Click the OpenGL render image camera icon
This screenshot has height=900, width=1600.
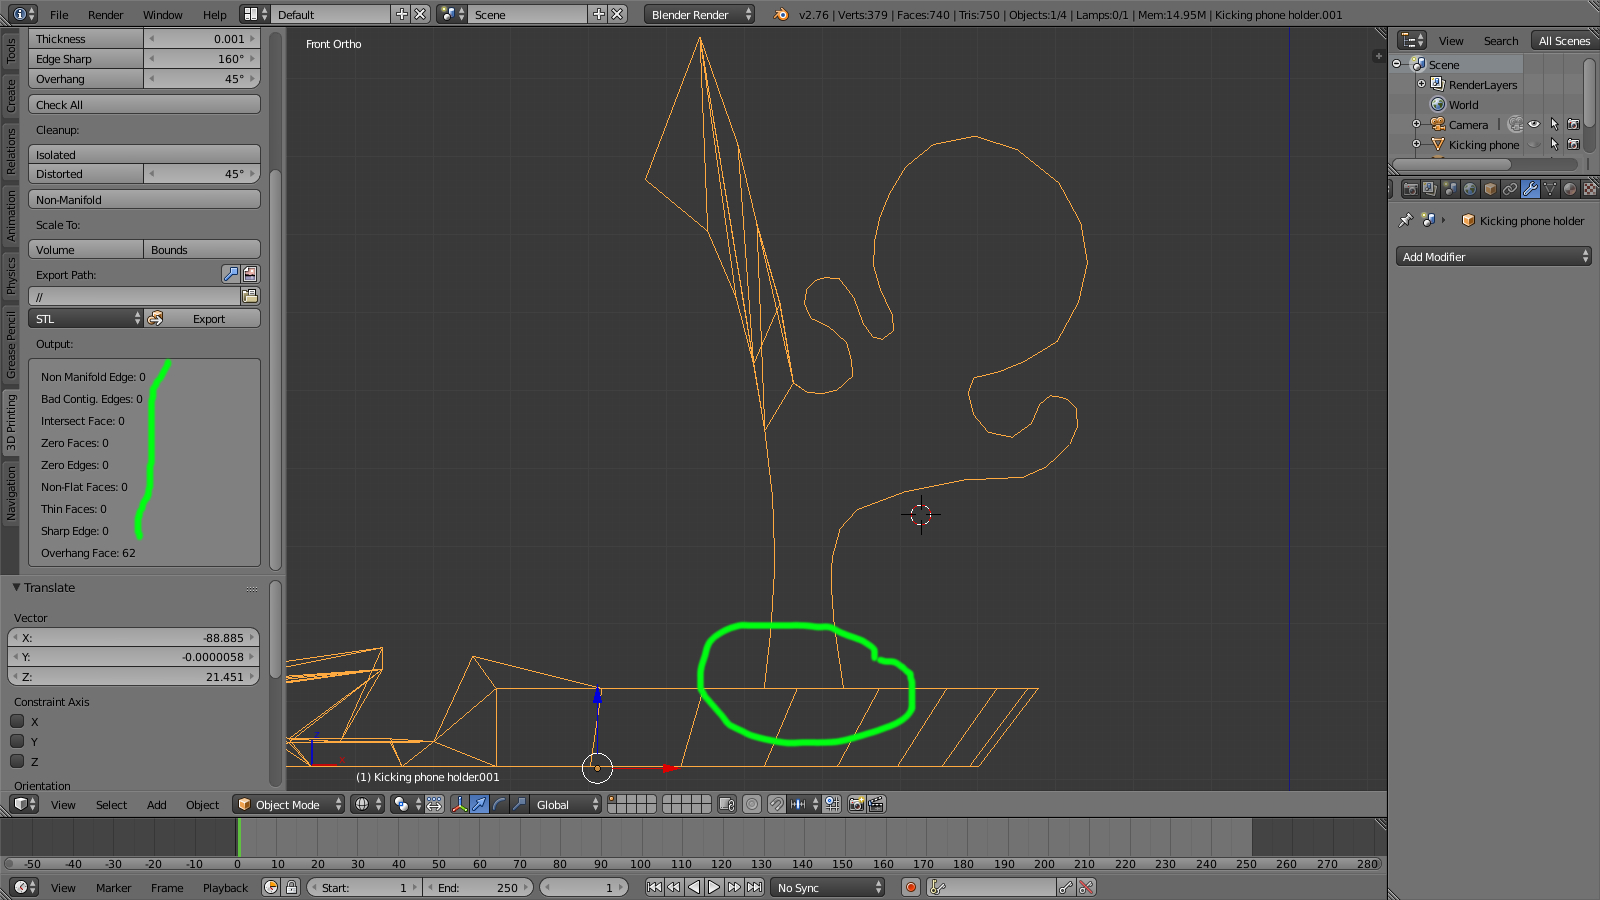(856, 804)
